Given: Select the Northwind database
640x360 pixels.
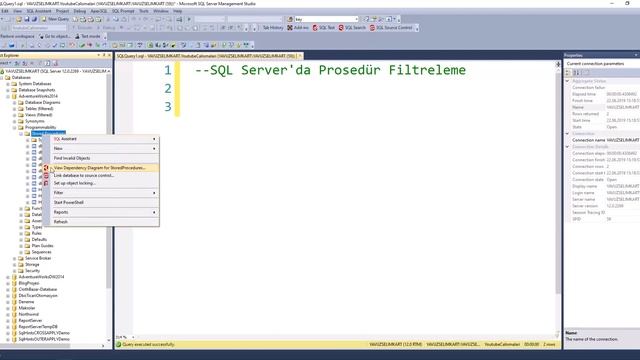Looking at the screenshot, I should [29, 314].
